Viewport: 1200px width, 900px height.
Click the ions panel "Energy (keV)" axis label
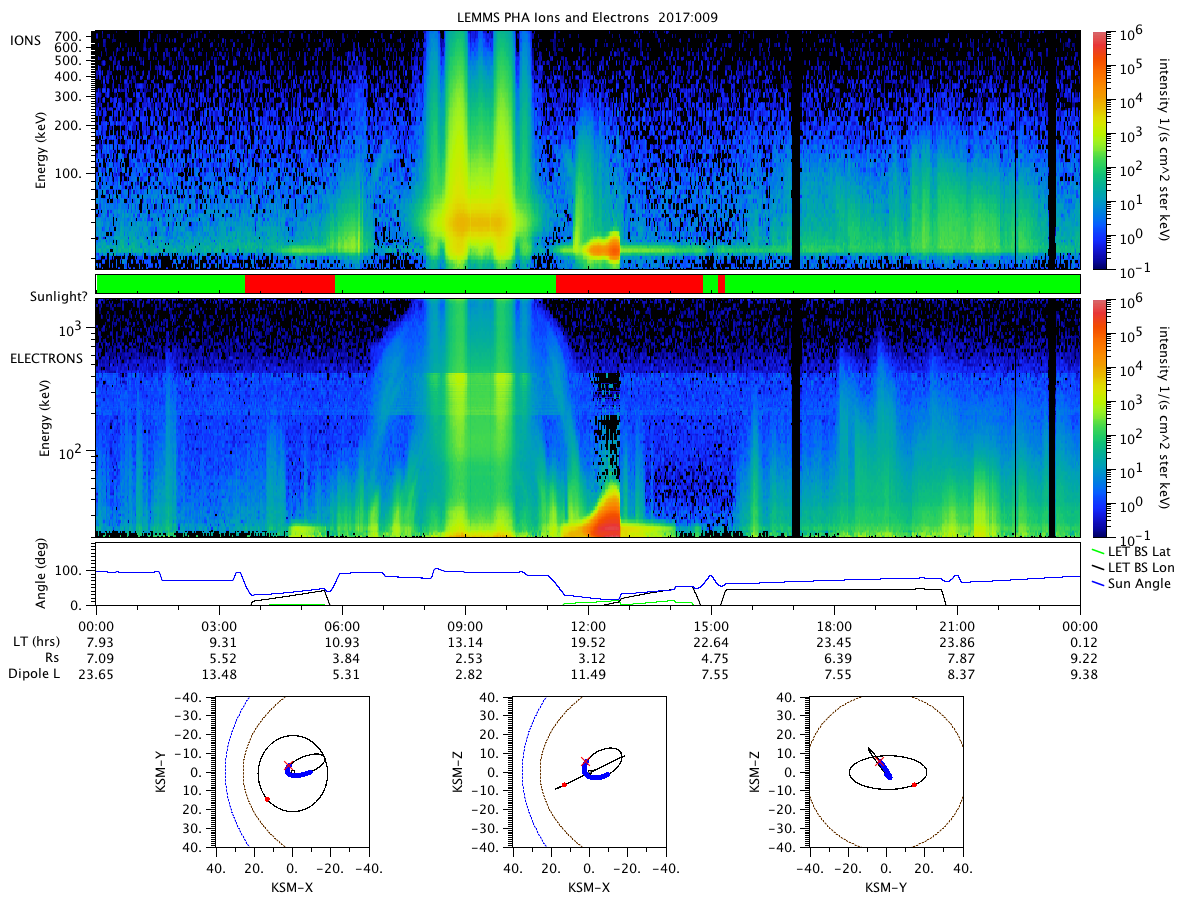[43, 150]
